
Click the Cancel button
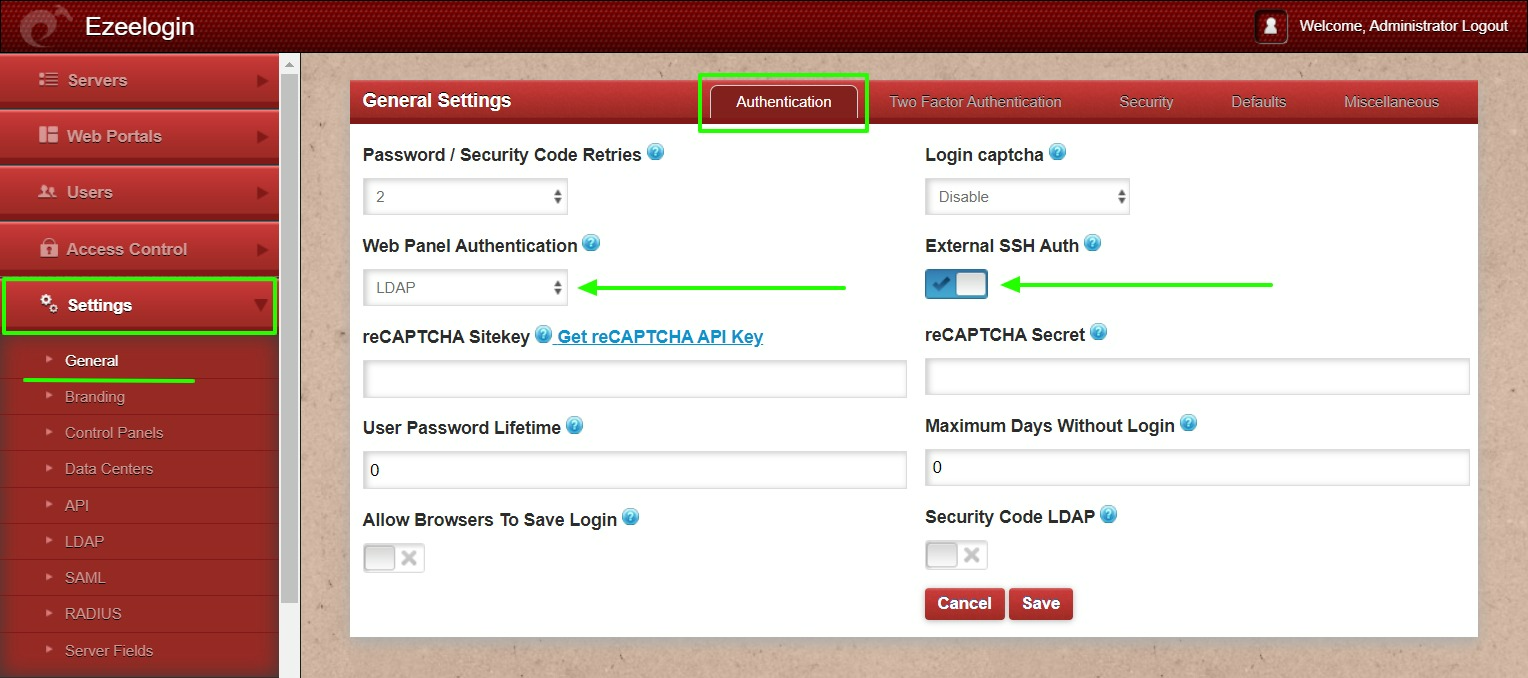(x=964, y=604)
